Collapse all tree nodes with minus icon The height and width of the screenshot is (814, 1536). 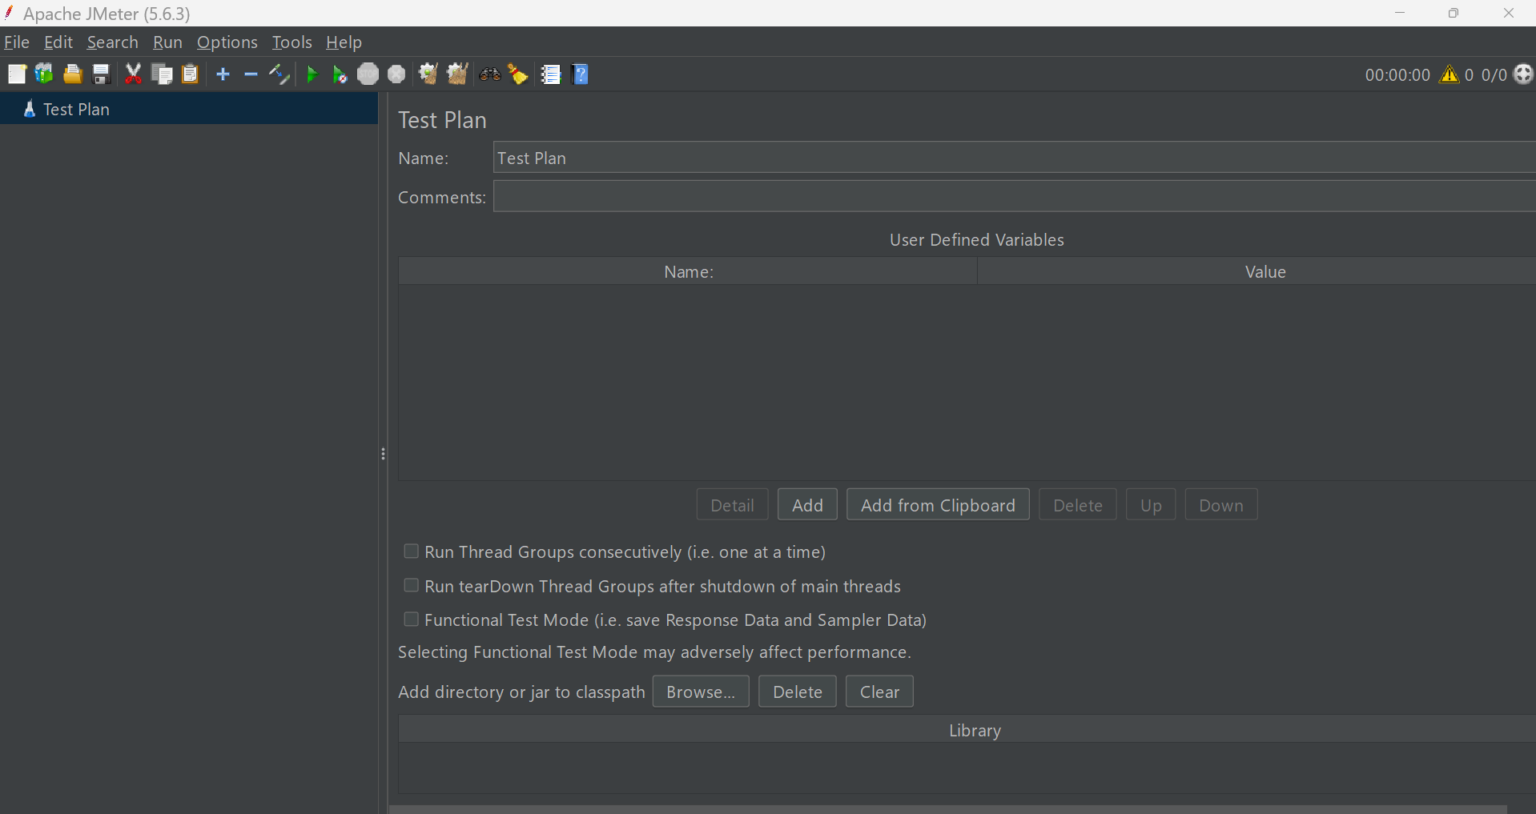[250, 73]
